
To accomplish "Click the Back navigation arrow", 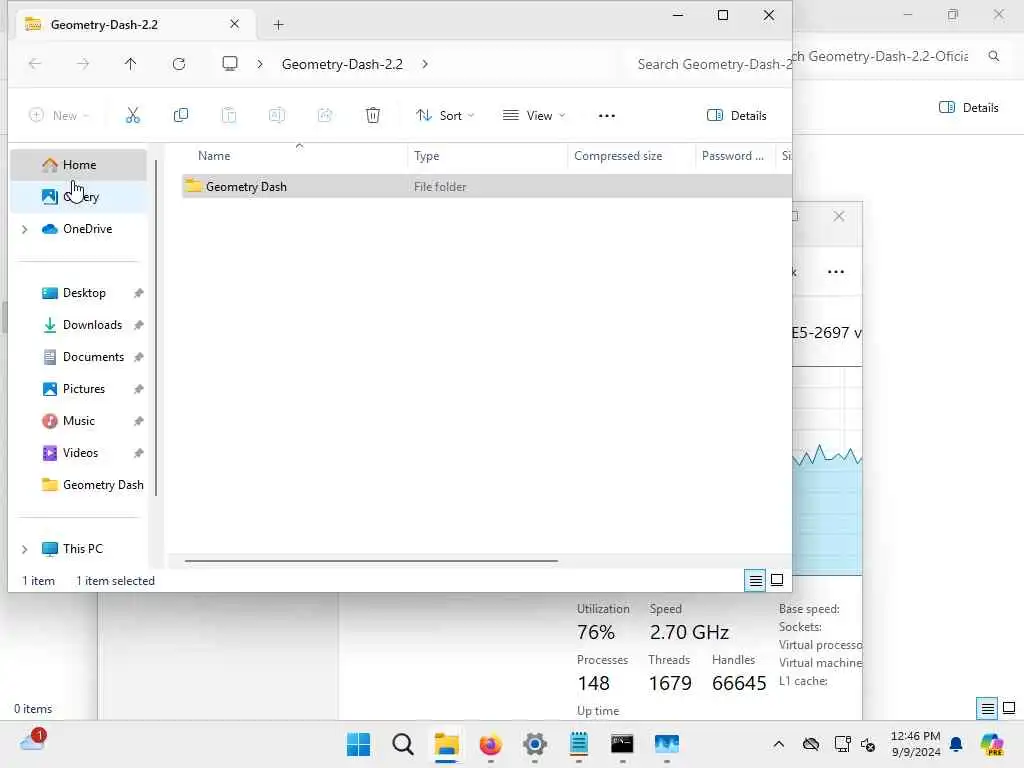I will [x=35, y=63].
